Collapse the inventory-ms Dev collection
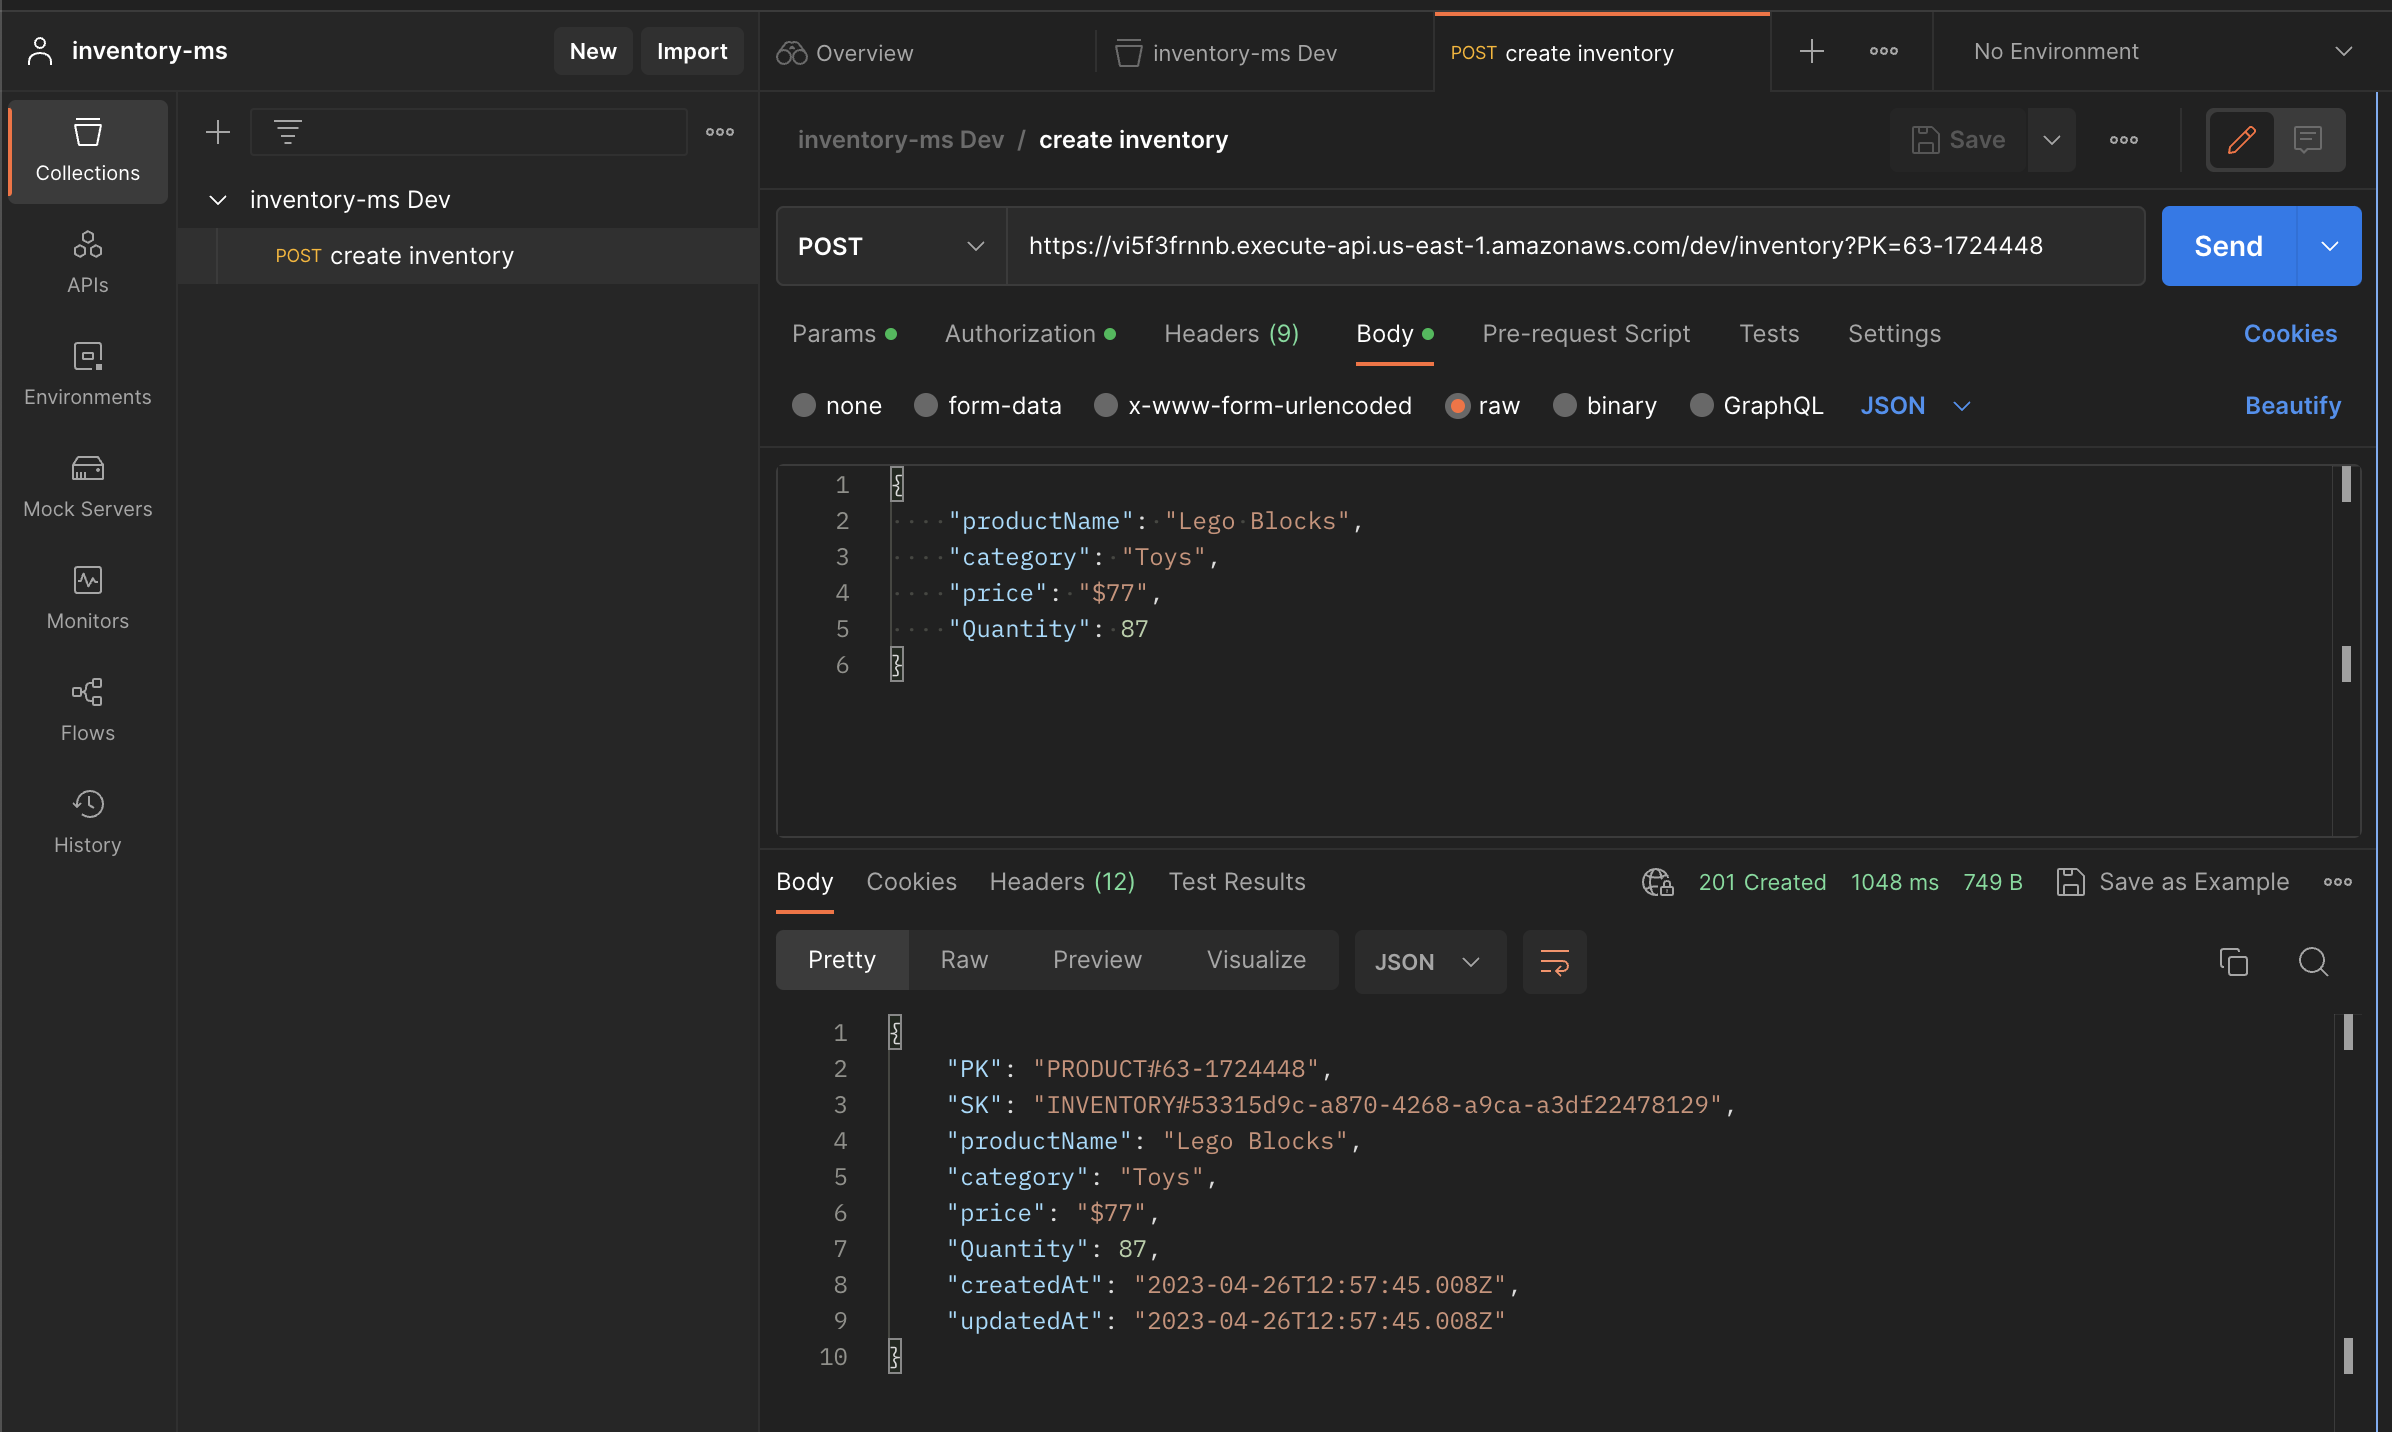Screen dimensions: 2392x1432 tap(218, 200)
